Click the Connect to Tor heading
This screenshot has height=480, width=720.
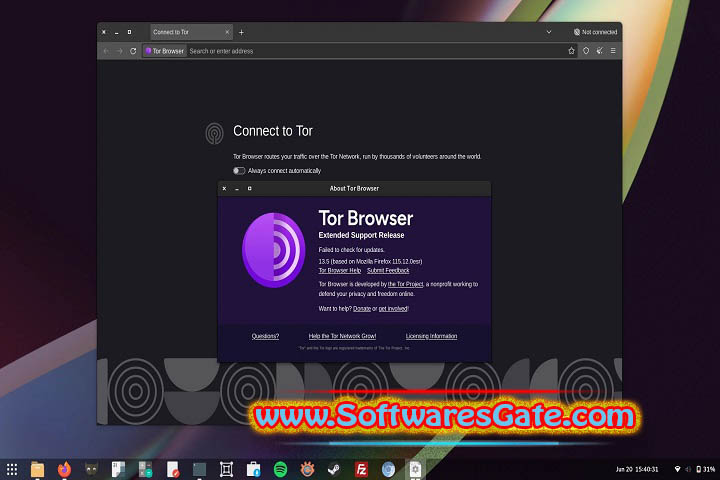click(x=273, y=131)
